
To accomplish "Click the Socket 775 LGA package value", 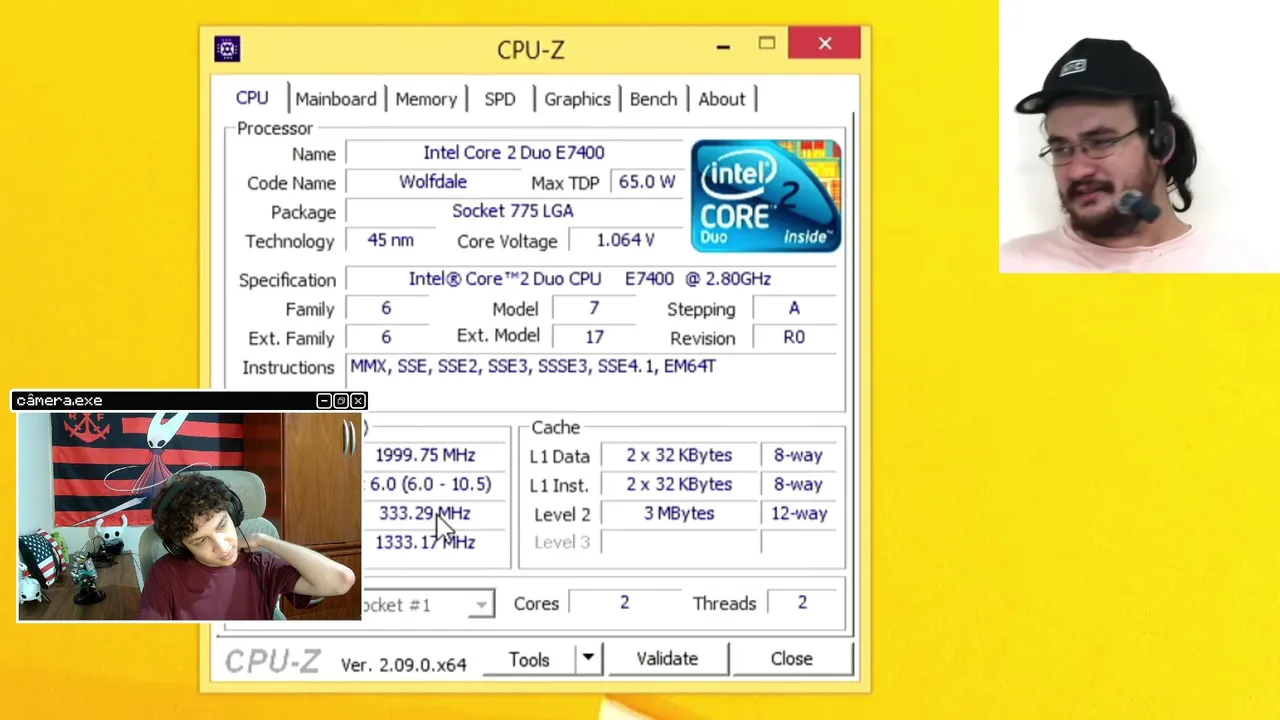I will (x=513, y=211).
